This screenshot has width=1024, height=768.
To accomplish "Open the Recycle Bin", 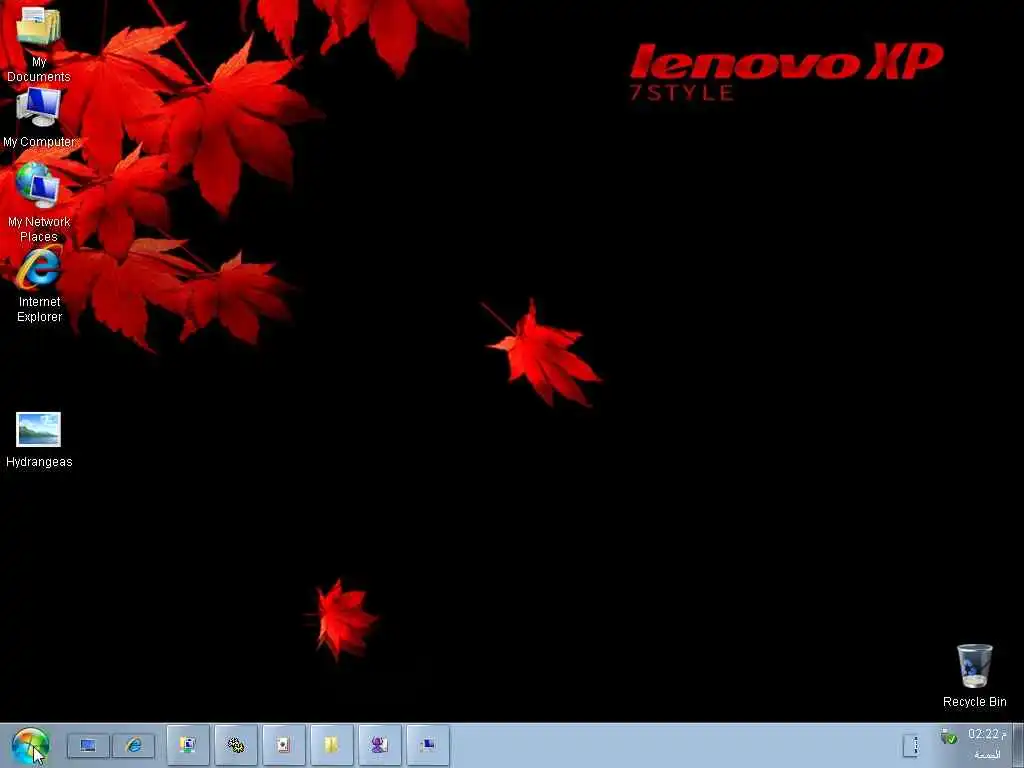I will point(974,676).
